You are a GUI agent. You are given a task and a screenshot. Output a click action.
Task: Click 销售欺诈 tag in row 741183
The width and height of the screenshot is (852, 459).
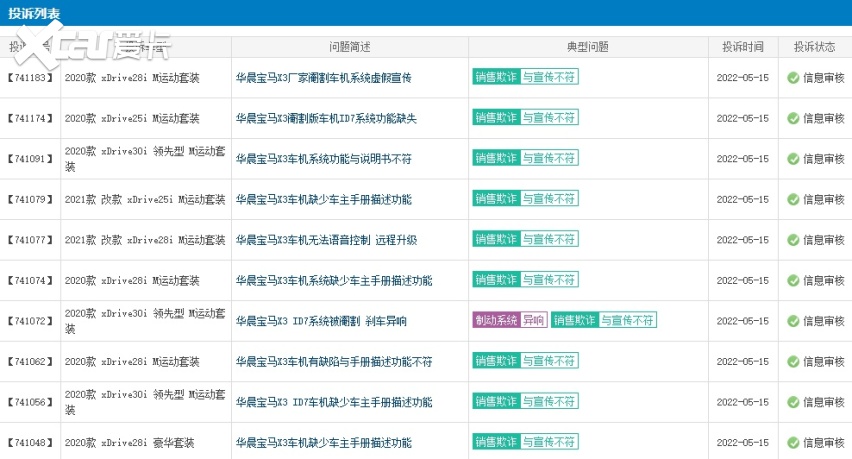coord(496,76)
